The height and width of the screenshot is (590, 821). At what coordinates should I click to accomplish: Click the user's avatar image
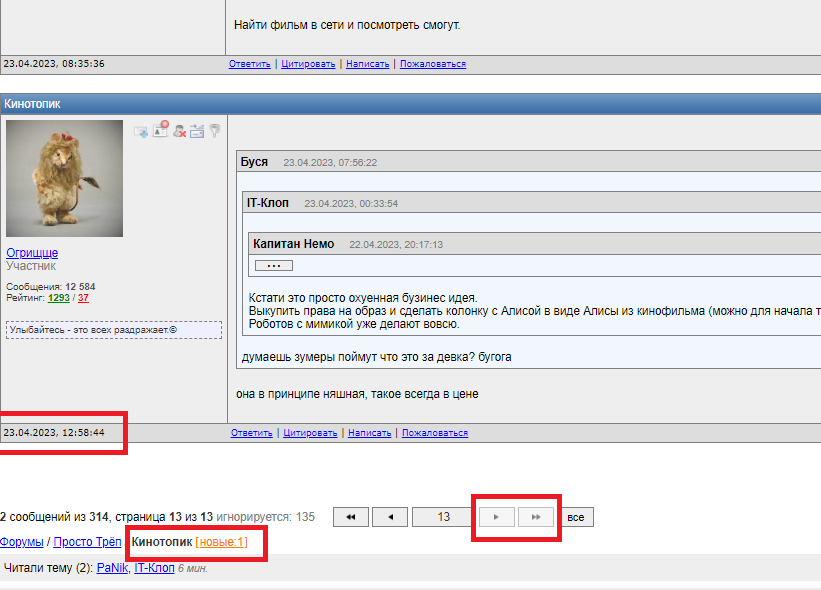pos(64,178)
